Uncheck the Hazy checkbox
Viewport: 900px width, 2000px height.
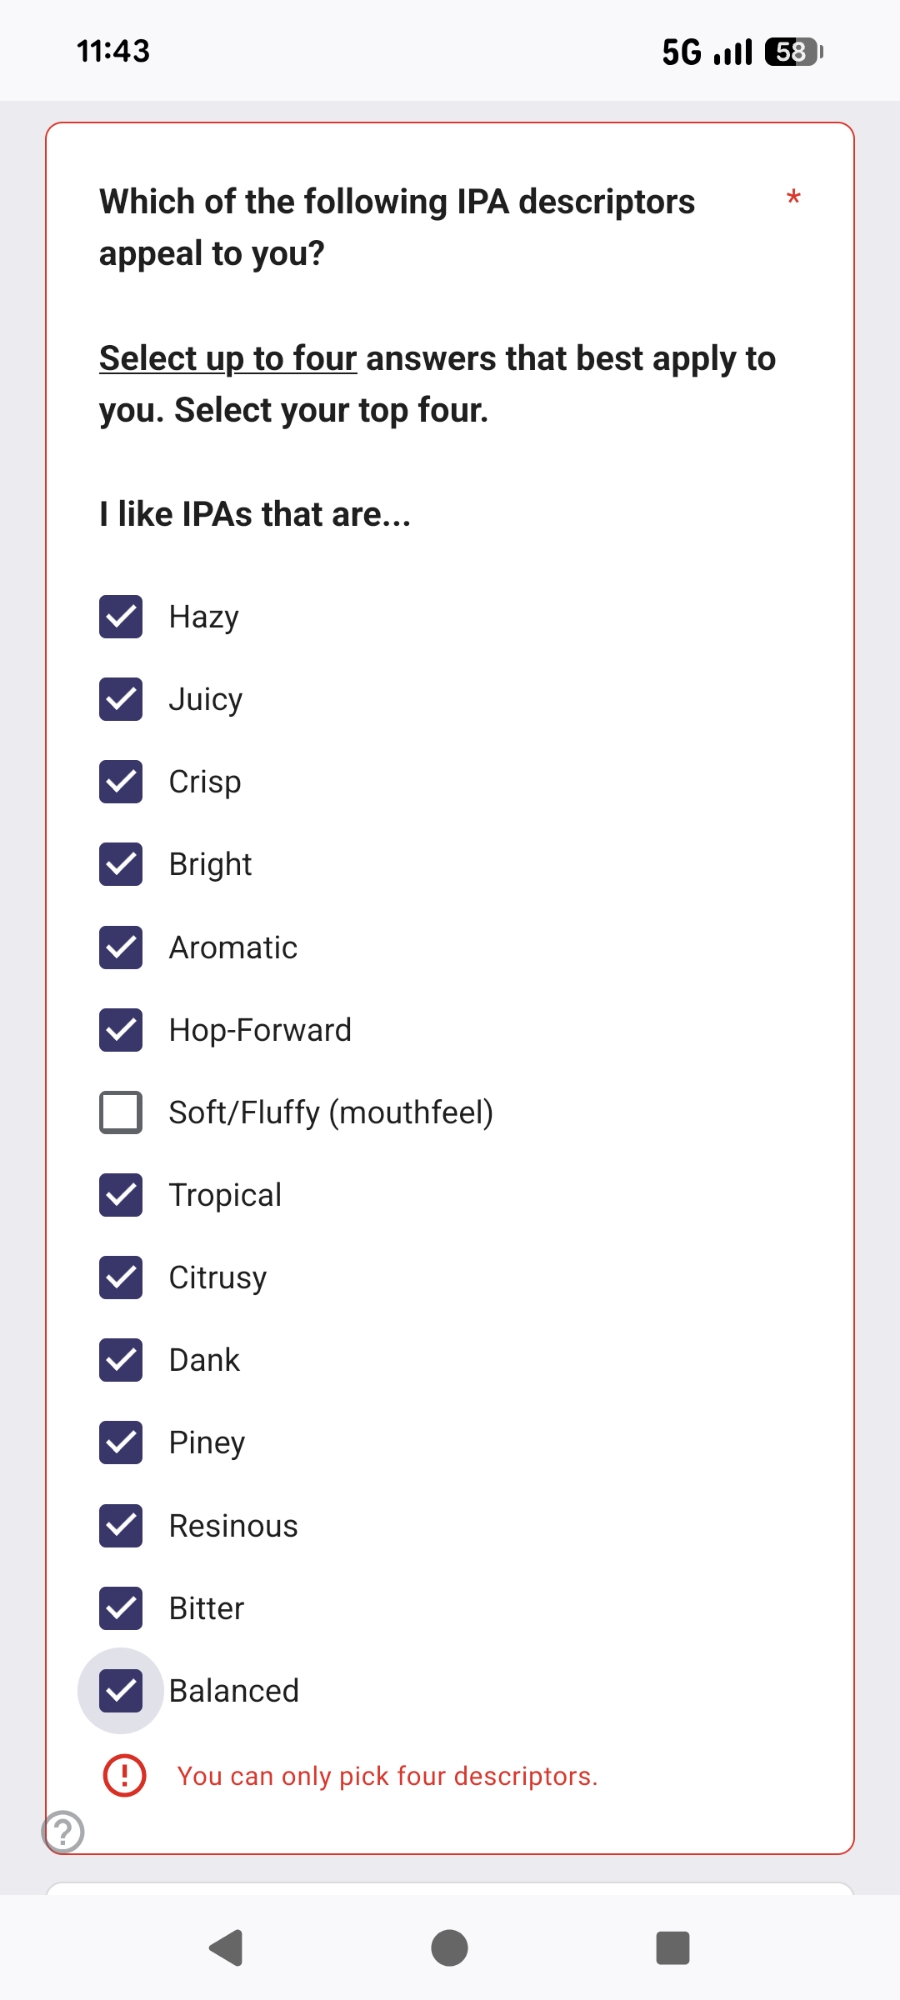pyautogui.click(x=121, y=617)
